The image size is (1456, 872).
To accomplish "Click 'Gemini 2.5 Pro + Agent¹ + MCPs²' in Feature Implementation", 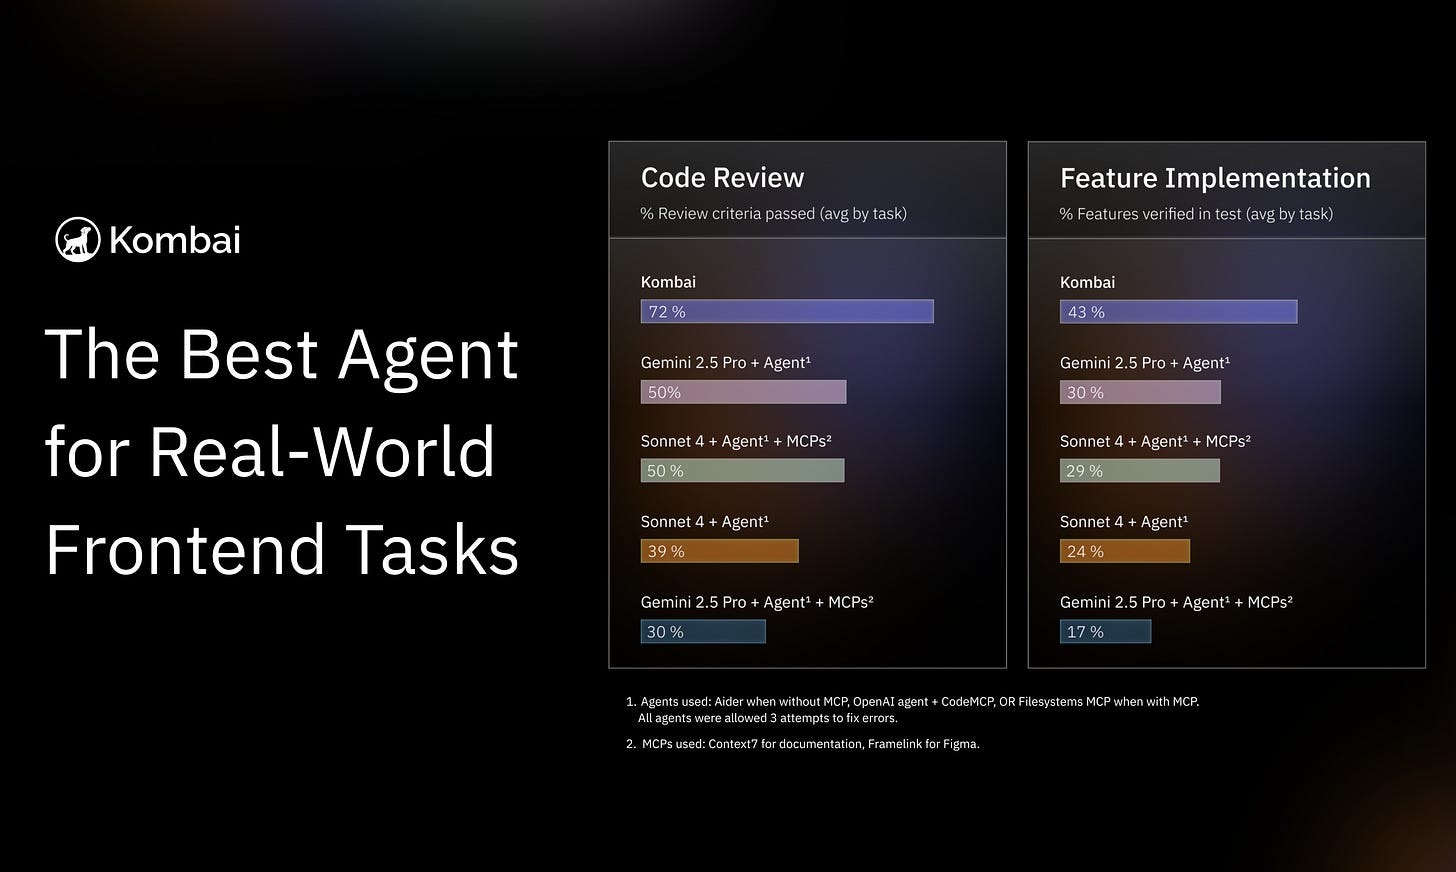I will [x=1176, y=602].
